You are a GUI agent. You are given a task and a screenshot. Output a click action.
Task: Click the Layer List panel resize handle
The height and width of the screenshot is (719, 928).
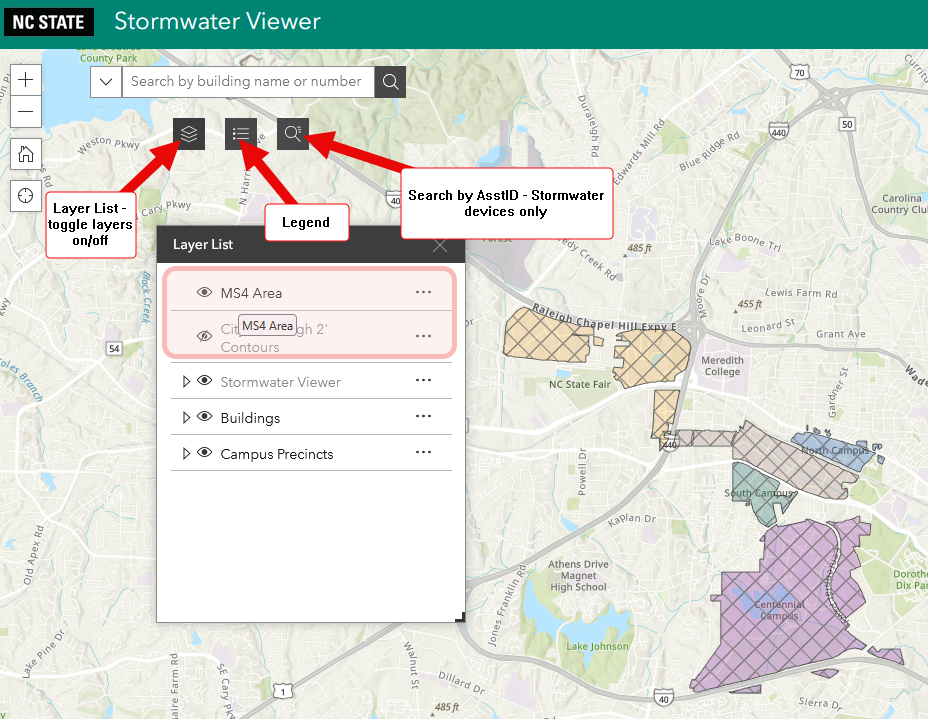(x=459, y=617)
